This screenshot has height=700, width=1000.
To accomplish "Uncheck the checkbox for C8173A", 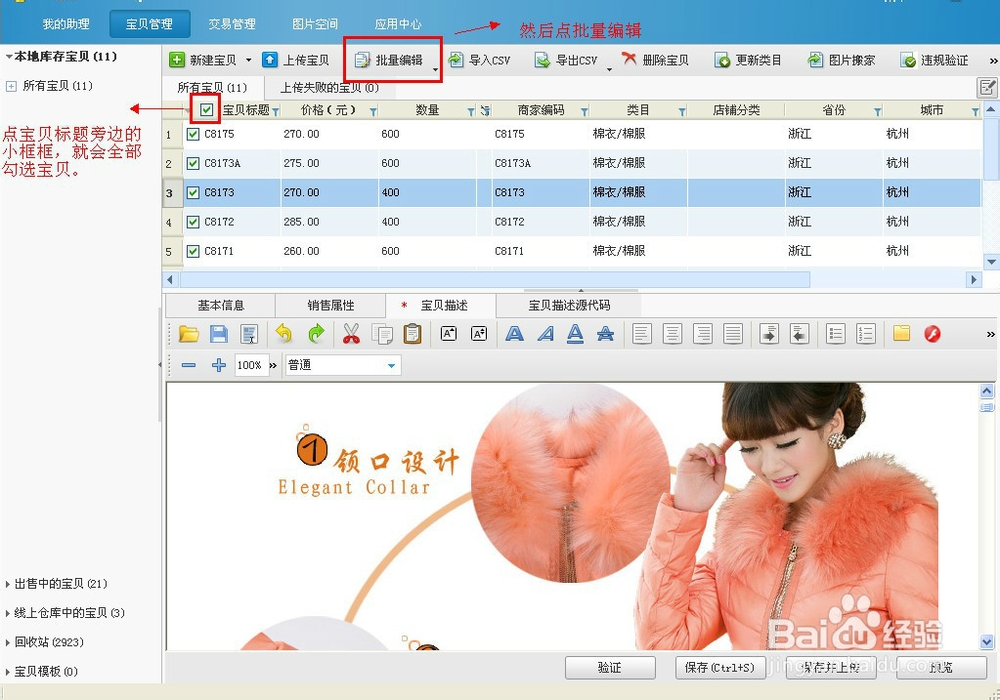I will (193, 163).
